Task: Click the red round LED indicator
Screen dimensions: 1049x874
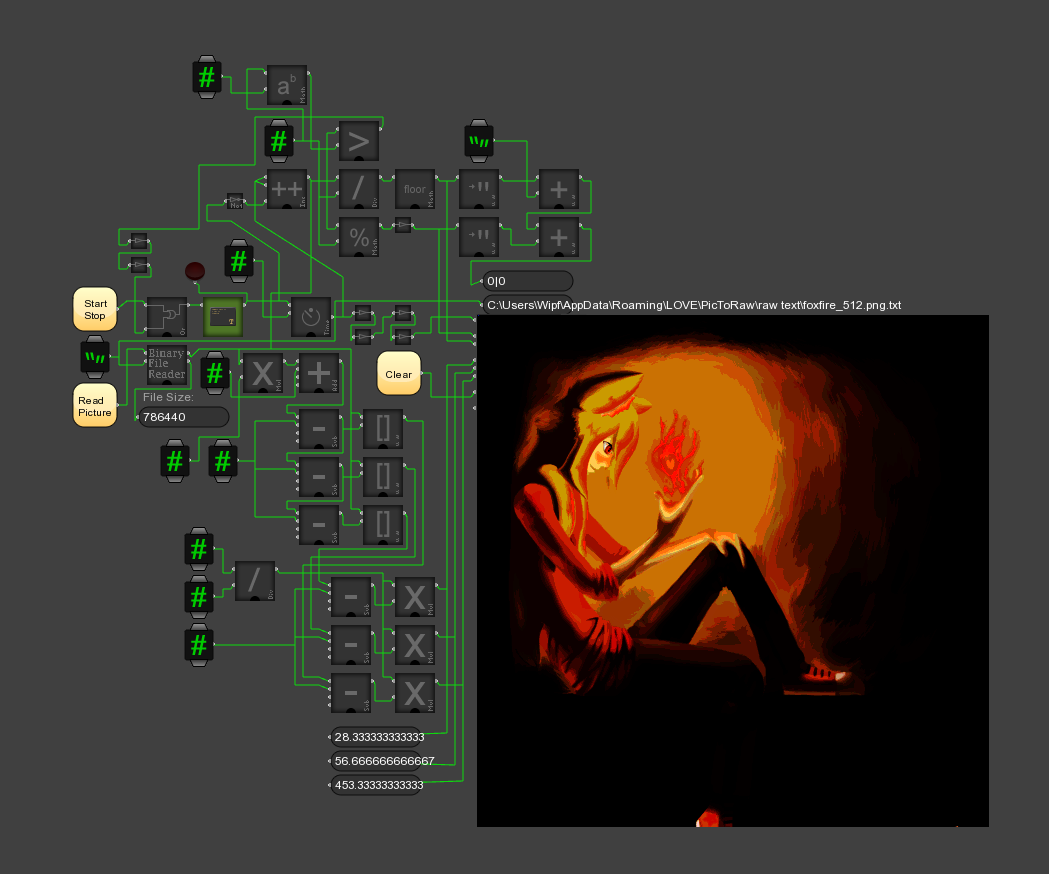Action: (194, 270)
